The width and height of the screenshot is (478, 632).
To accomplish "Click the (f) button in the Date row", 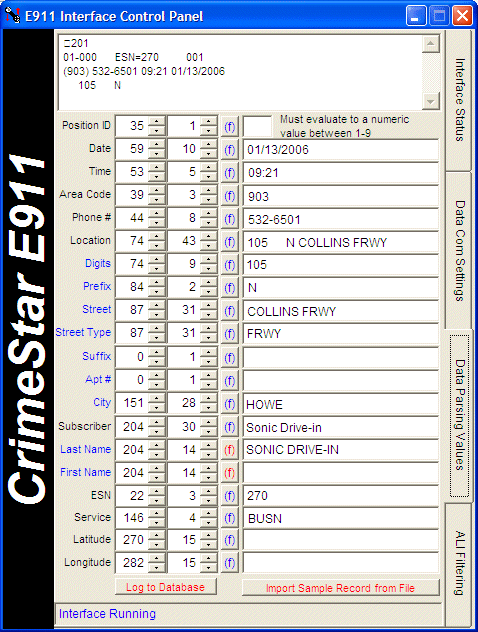I will point(229,150).
